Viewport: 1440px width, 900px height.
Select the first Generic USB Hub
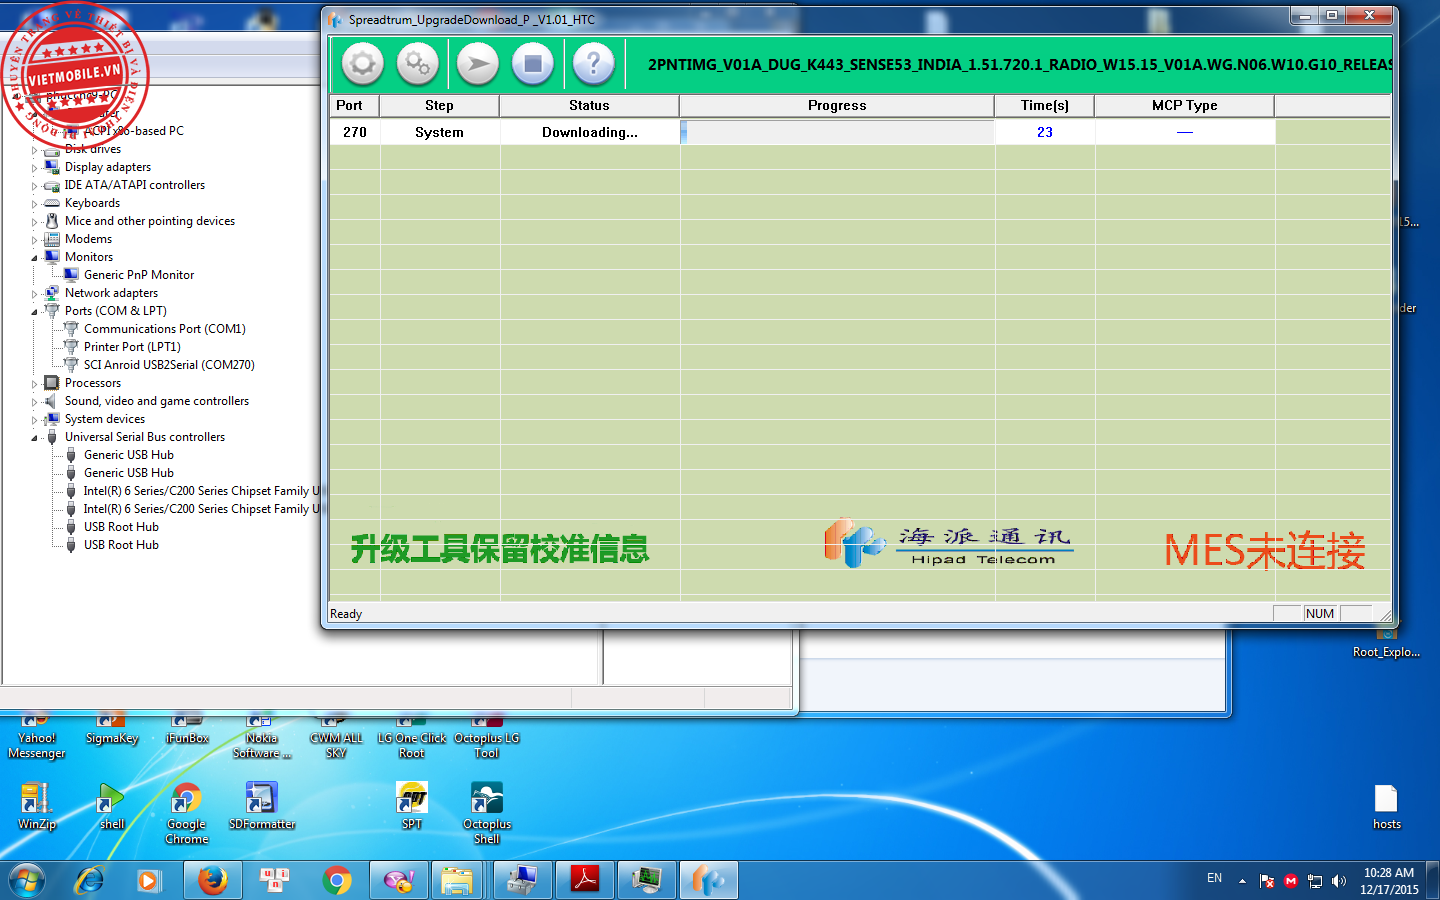pyautogui.click(x=129, y=455)
